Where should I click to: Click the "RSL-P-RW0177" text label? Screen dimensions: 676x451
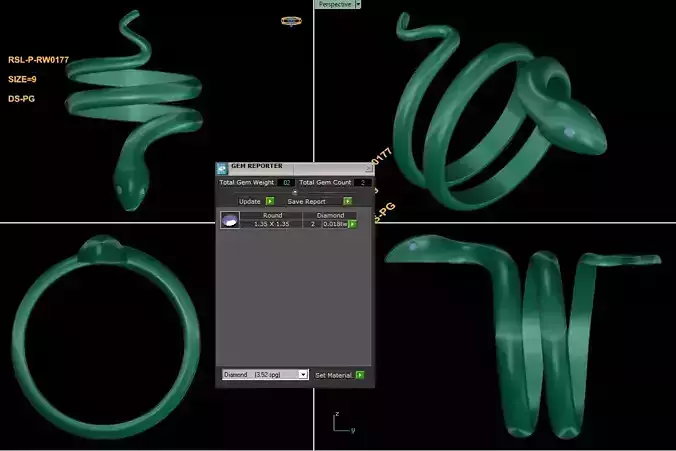point(38,60)
